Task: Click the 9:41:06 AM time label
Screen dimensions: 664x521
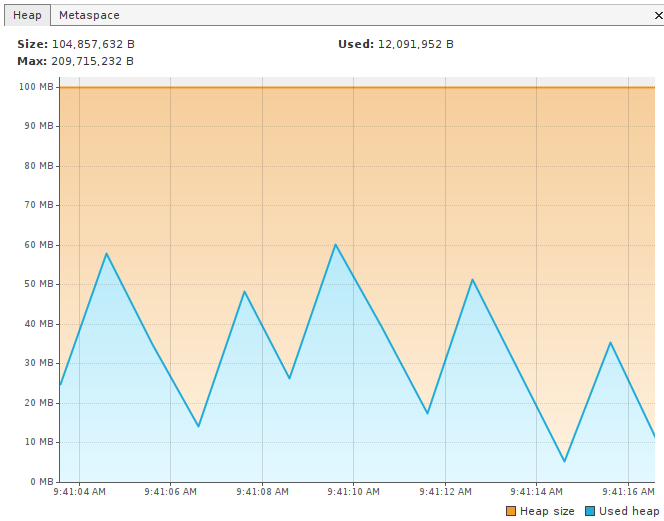Action: pos(171,492)
